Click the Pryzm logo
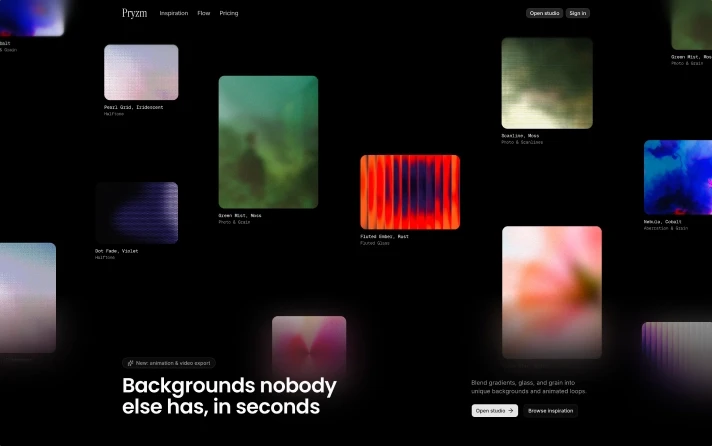712x446 pixels. [x=134, y=13]
